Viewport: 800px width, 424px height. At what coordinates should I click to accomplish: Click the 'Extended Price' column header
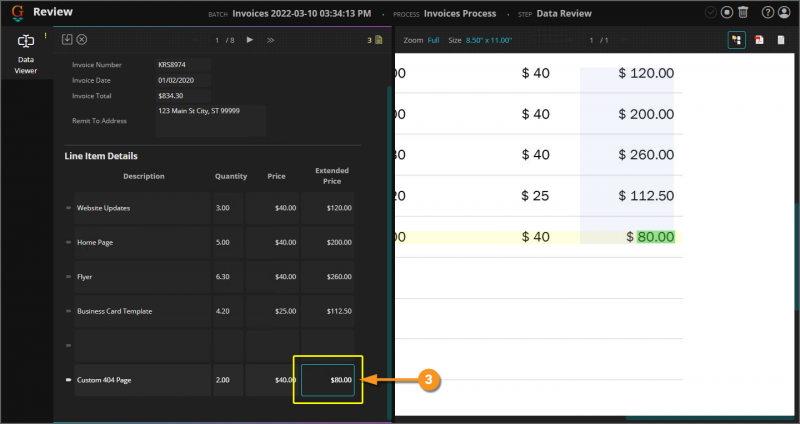[x=332, y=176]
